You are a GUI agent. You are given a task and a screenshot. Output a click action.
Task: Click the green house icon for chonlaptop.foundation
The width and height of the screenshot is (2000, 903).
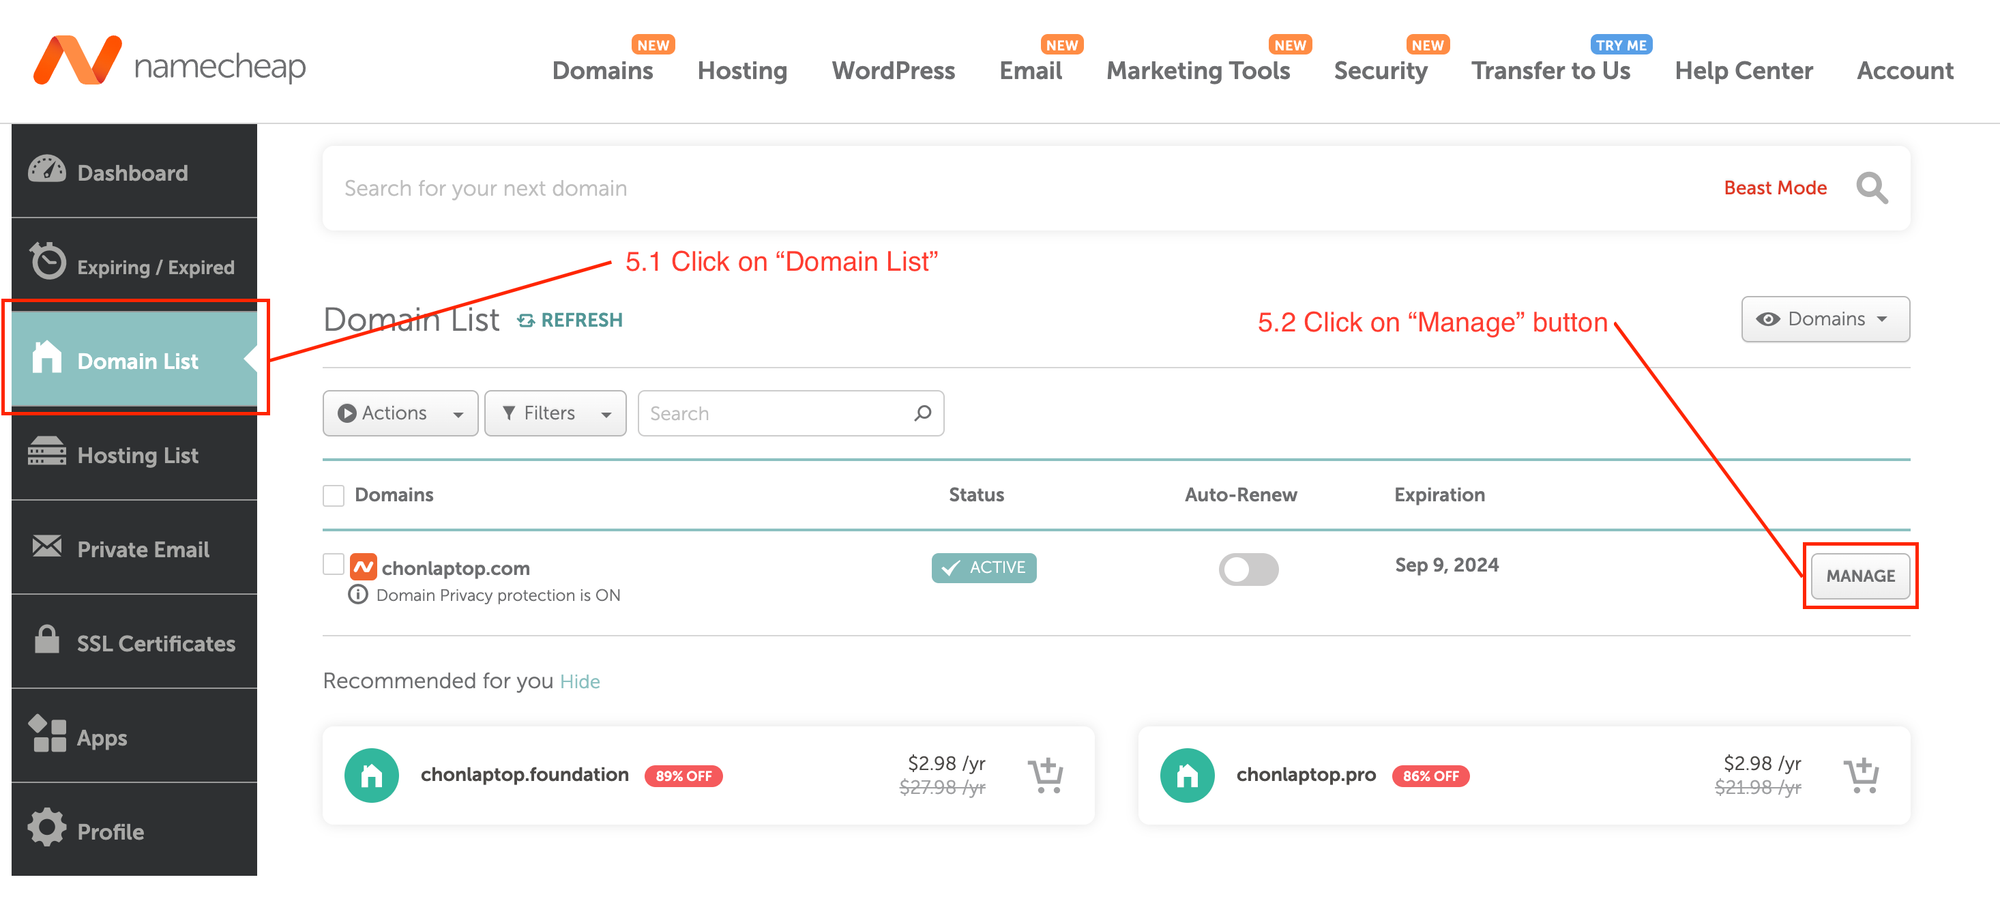(372, 776)
